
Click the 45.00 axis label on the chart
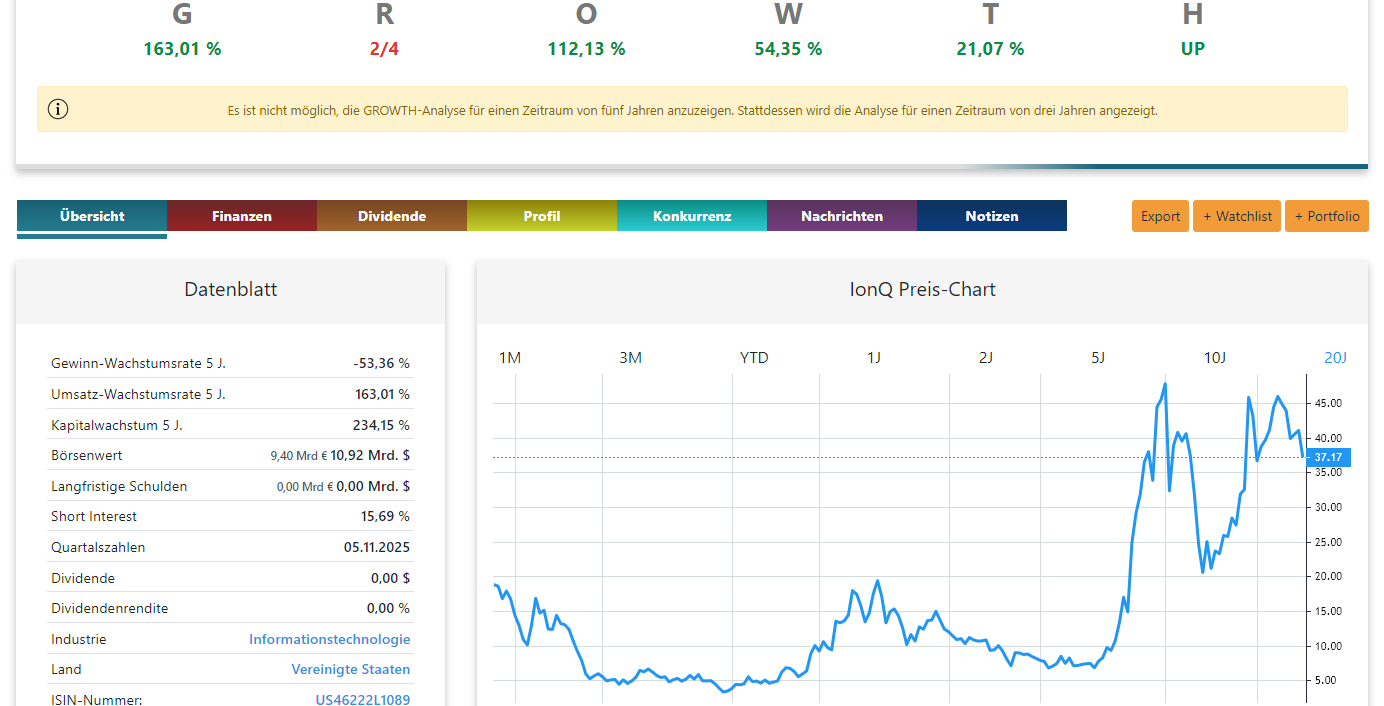(1329, 403)
